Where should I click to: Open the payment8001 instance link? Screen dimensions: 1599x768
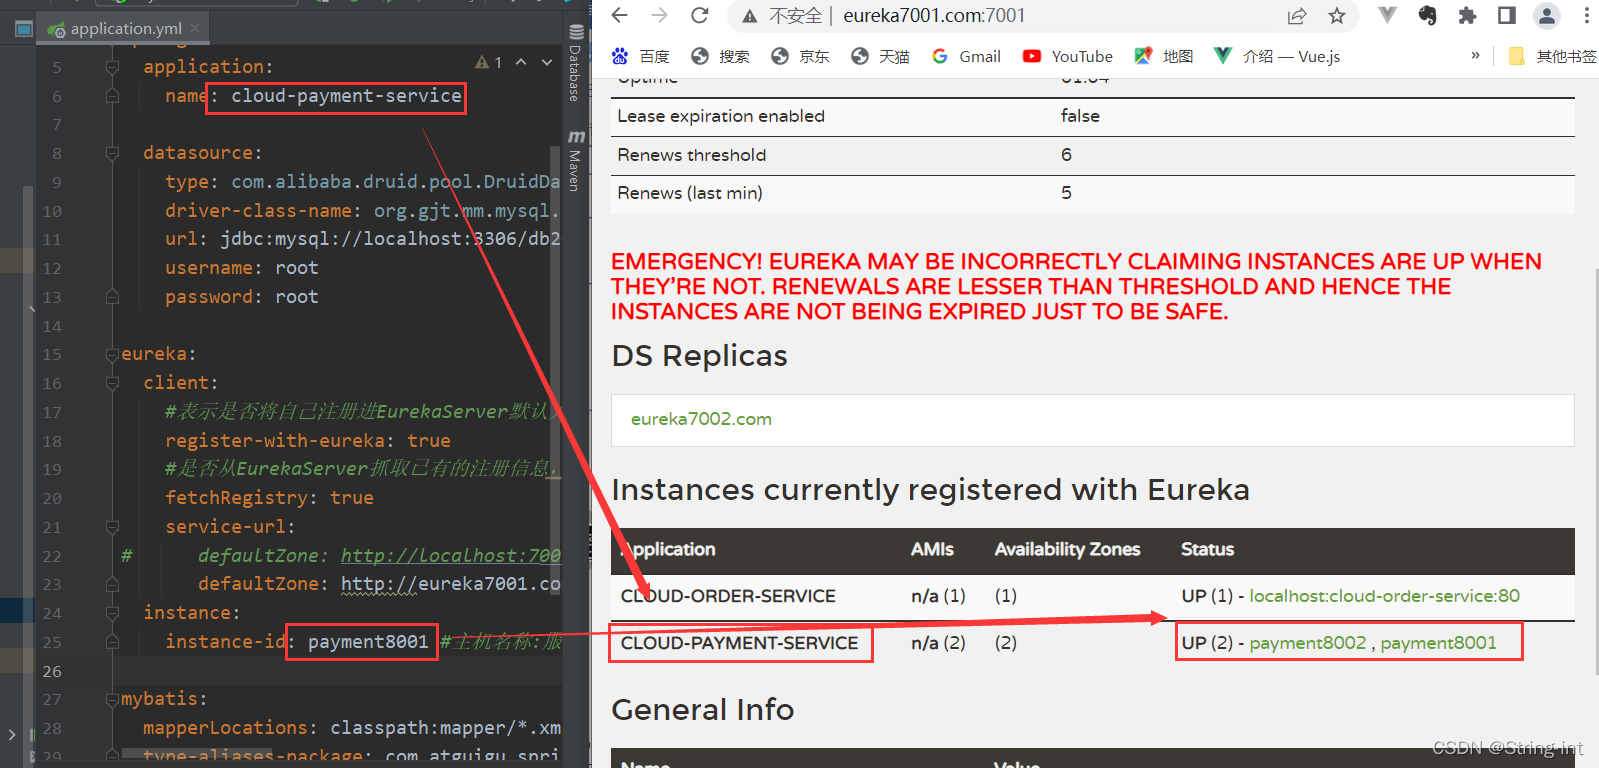[1438, 643]
